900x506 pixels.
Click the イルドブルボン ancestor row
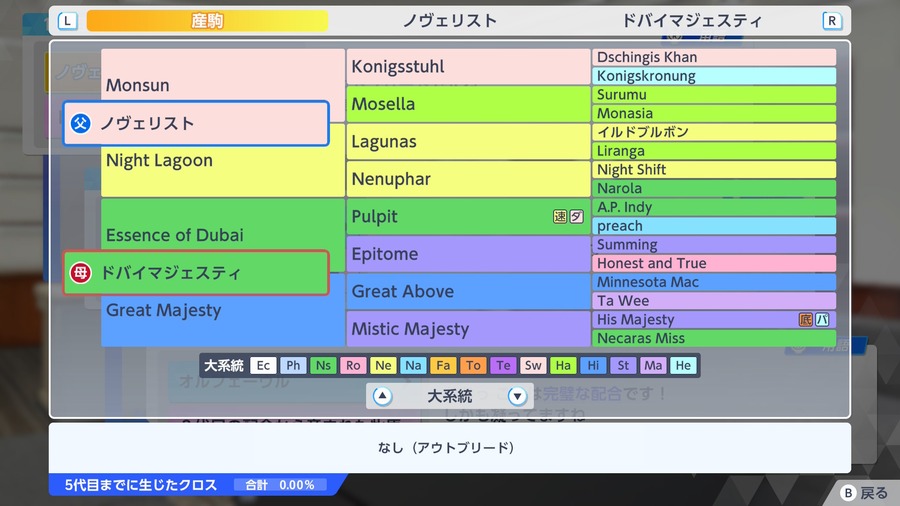coord(714,132)
